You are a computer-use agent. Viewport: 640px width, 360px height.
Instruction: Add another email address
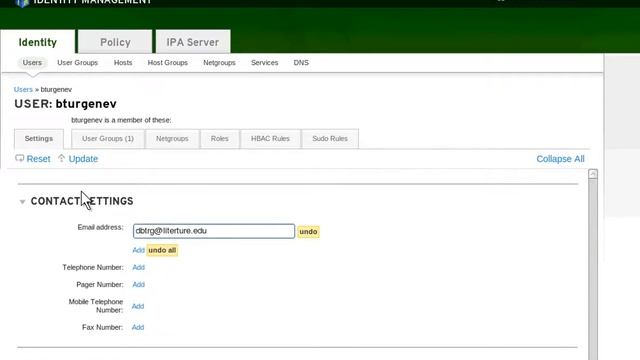138,250
